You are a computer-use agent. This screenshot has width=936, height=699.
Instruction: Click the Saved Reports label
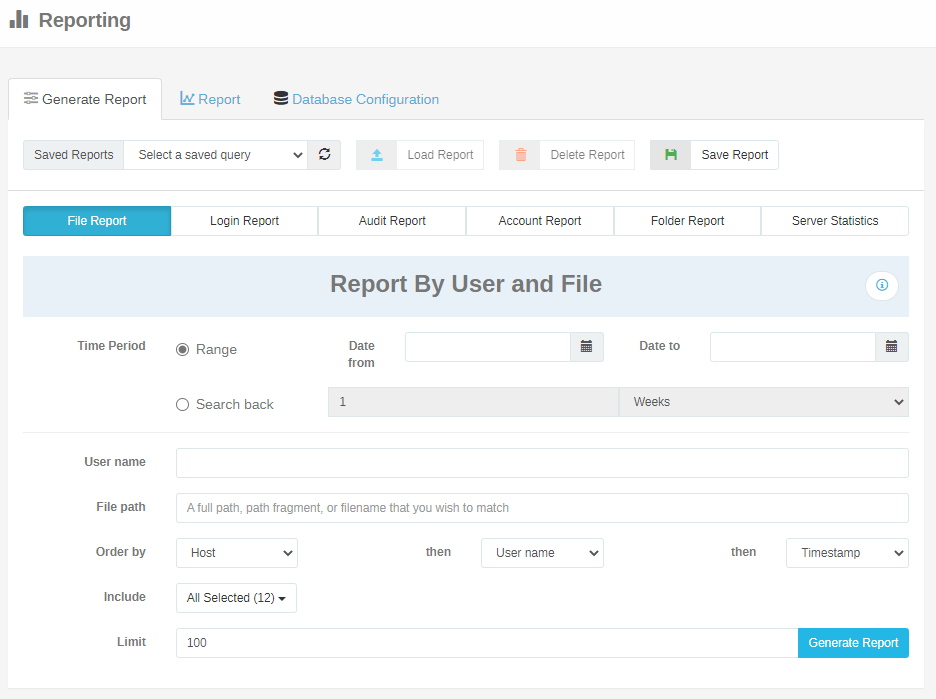[73, 155]
